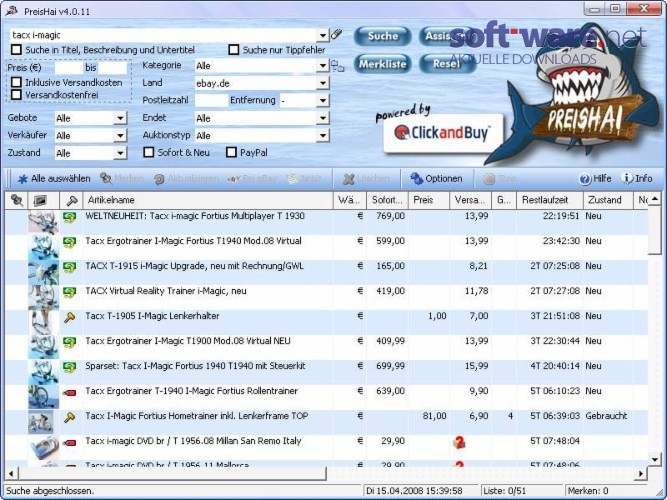Open Entfernung dropdown

[323, 100]
